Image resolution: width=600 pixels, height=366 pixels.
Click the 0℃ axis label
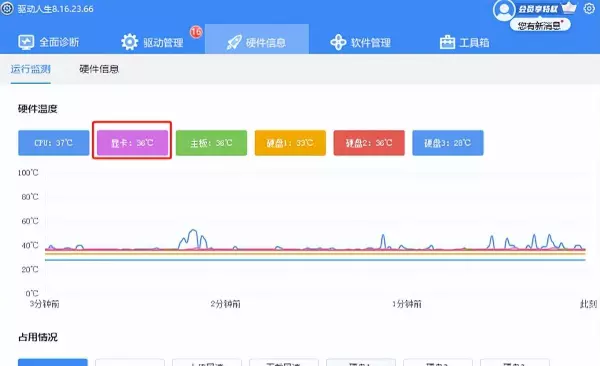point(32,293)
